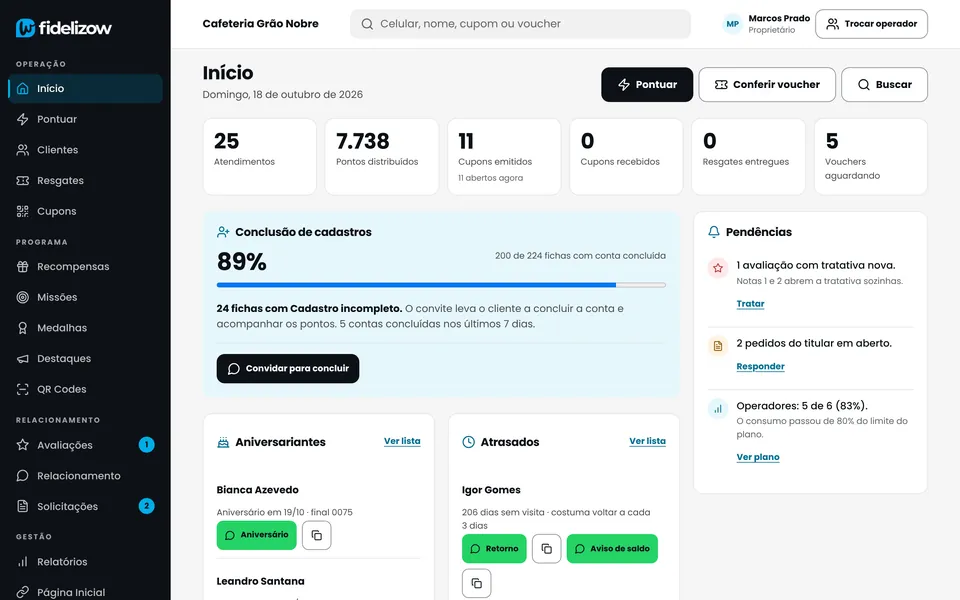The height and width of the screenshot is (600, 960).
Task: Copy Bianca Azevedo's Aniversário message
Action: [317, 535]
